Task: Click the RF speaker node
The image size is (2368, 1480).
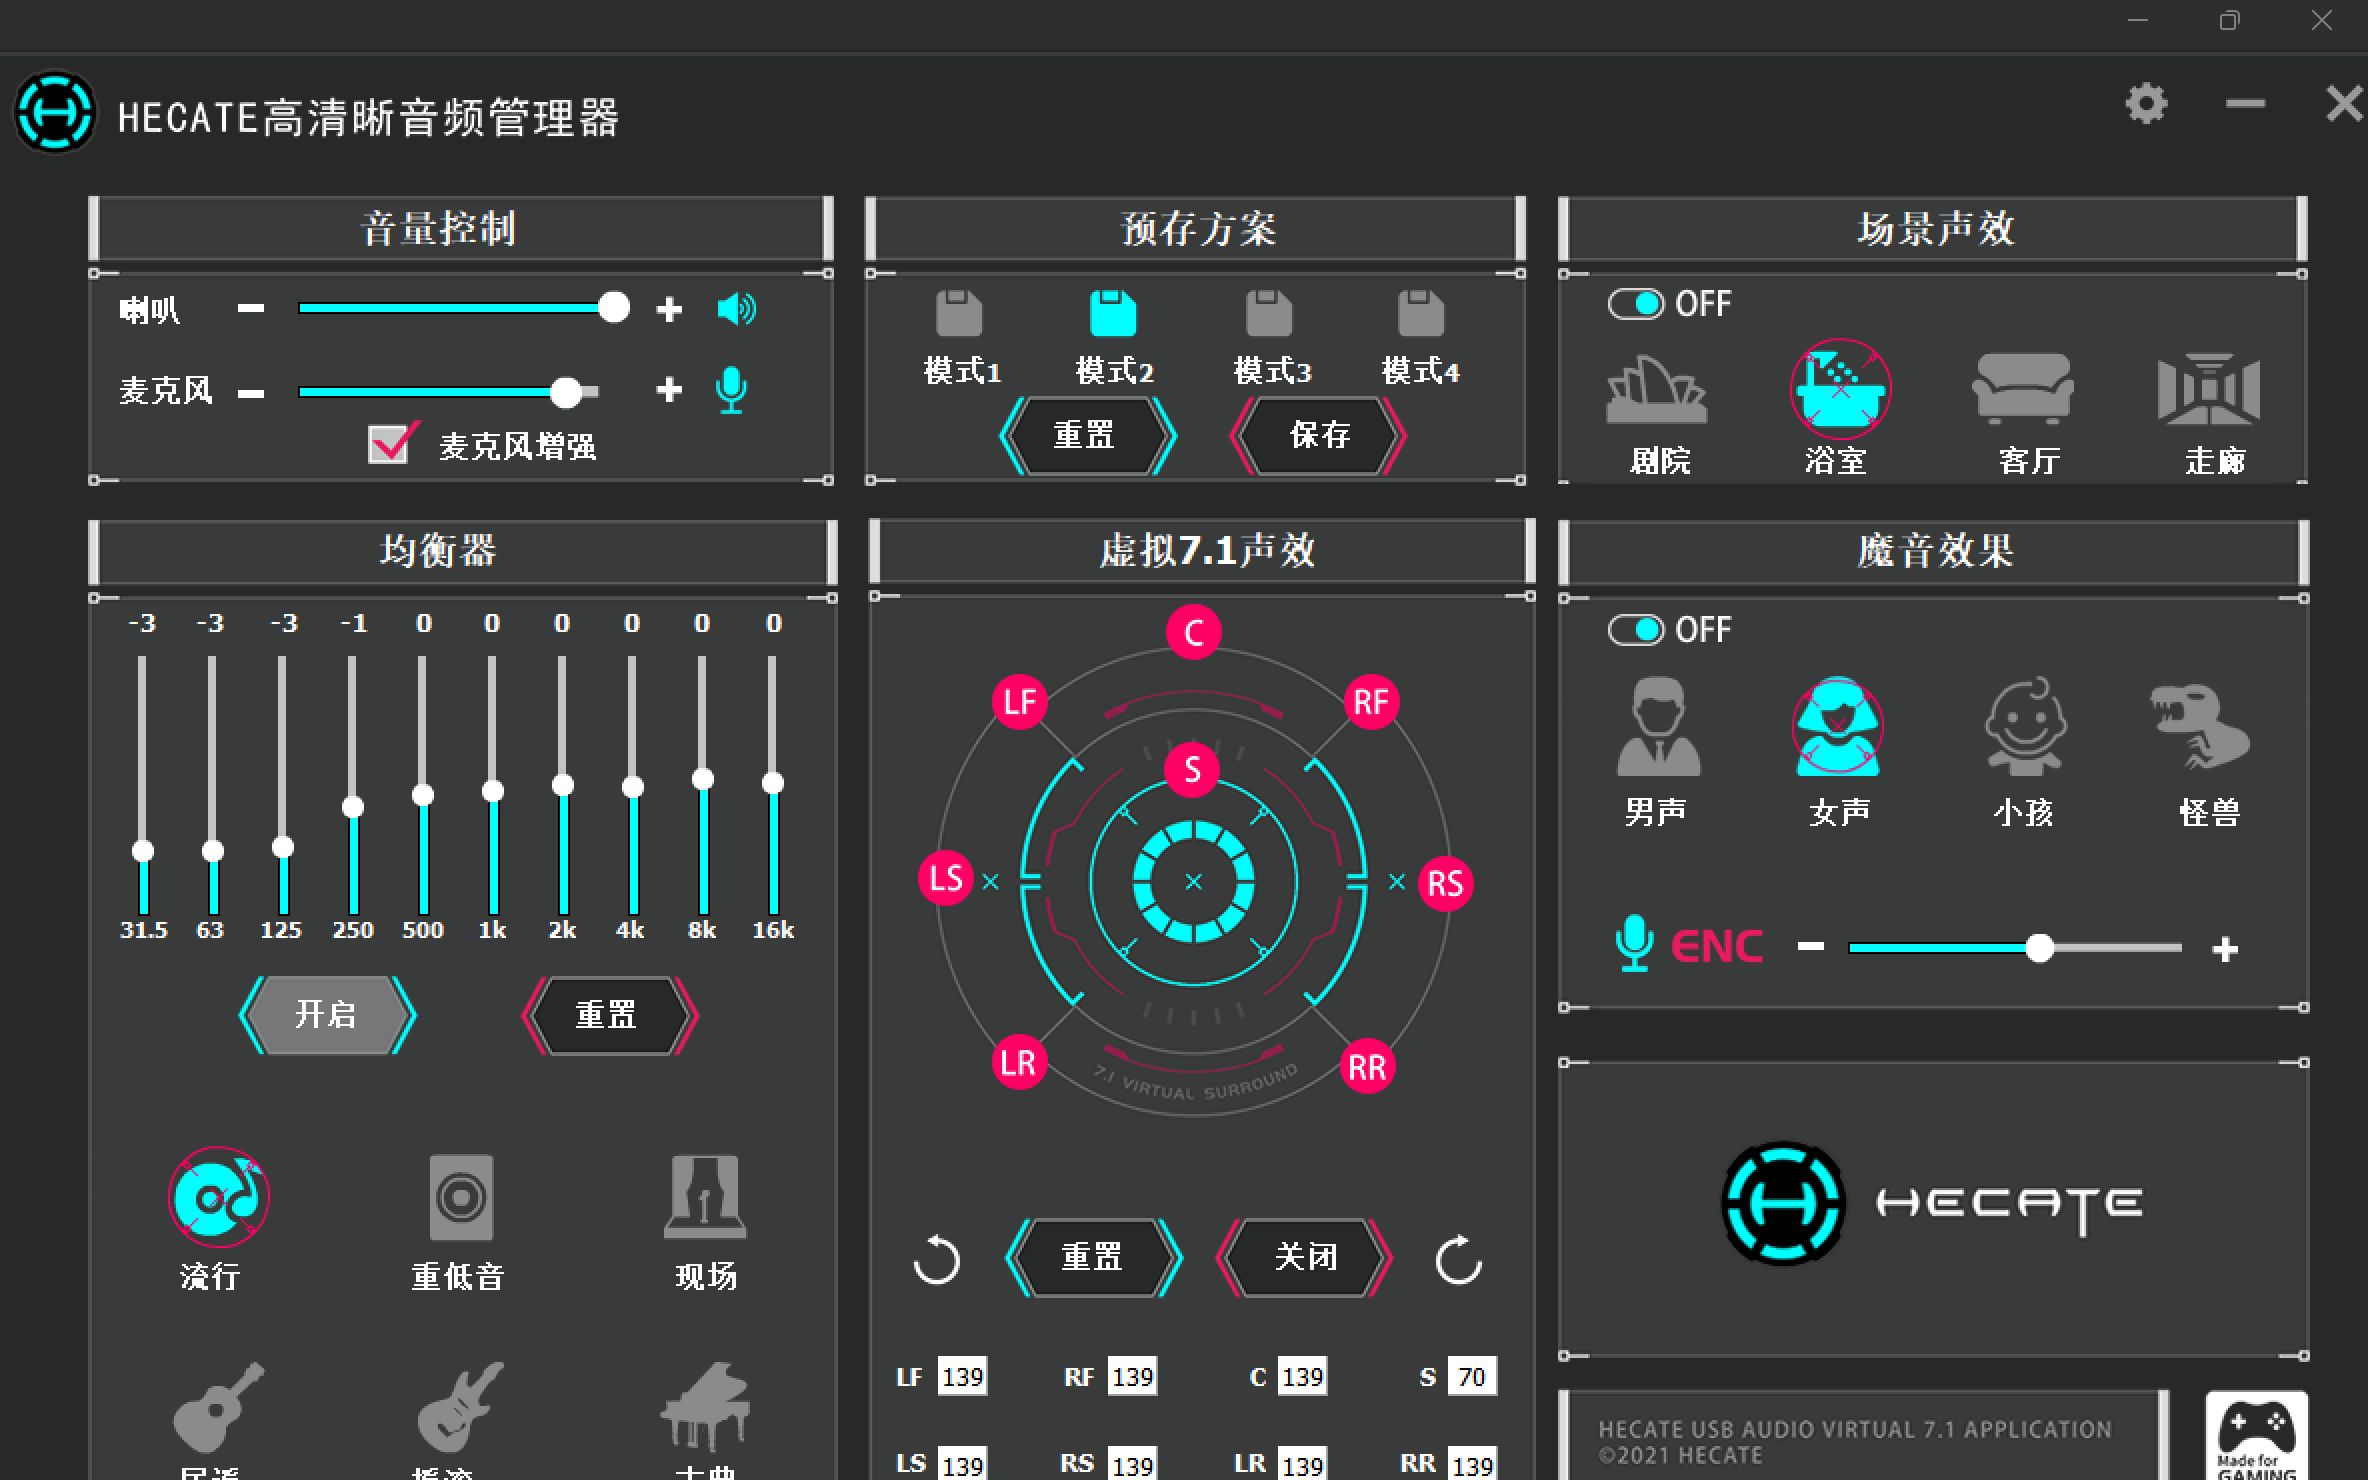Action: [1371, 702]
